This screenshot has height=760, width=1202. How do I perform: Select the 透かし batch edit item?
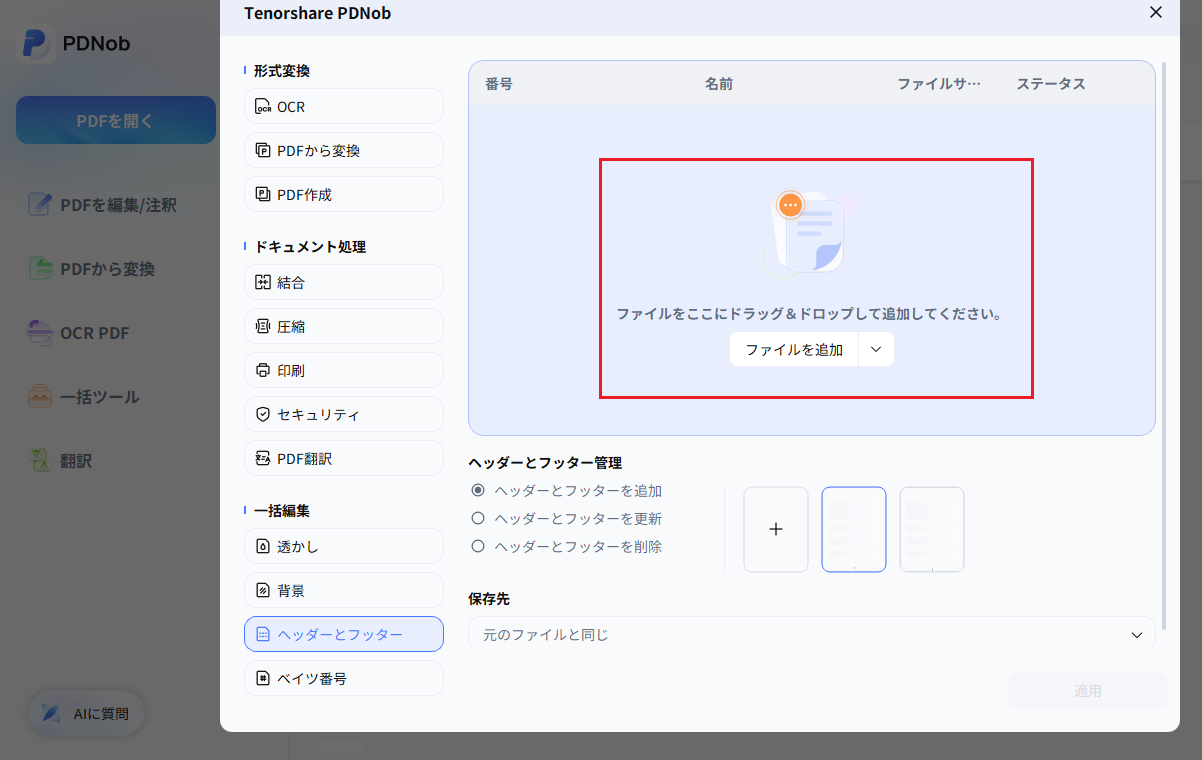[x=344, y=547]
